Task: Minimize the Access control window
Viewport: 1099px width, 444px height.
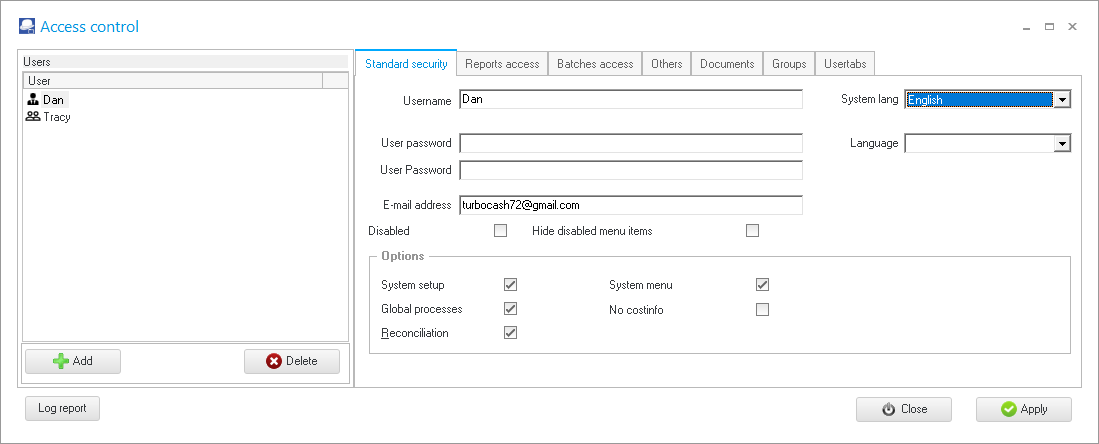Action: (x=1026, y=27)
